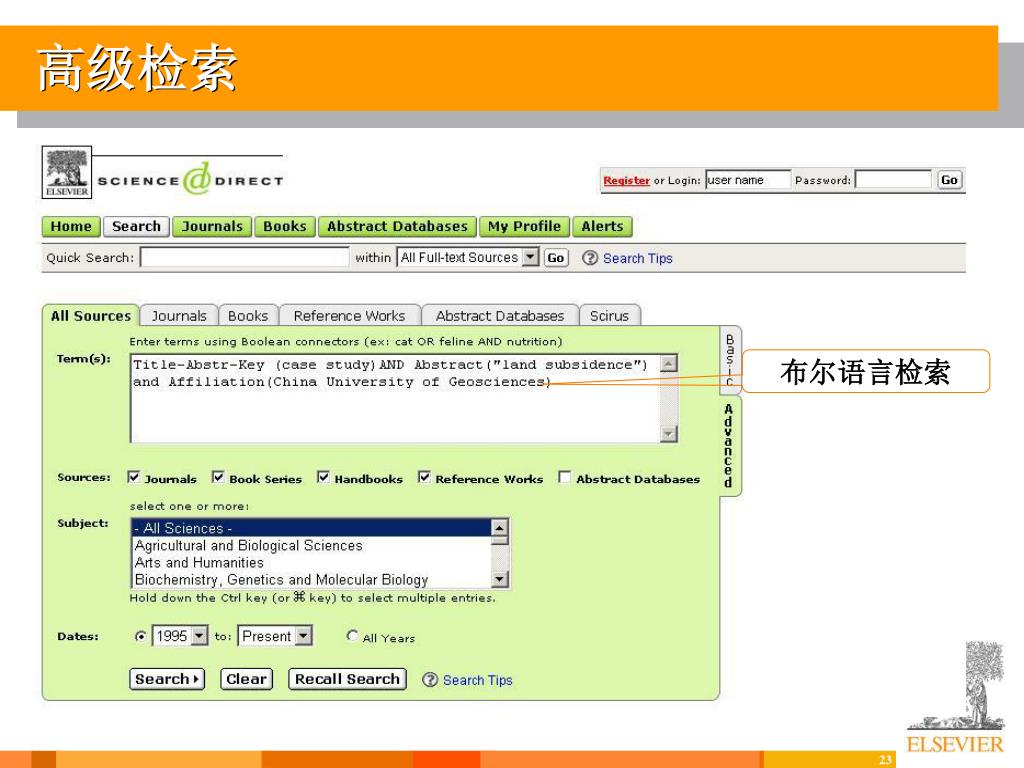The height and width of the screenshot is (768, 1024).
Task: Click the Search button at form bottom
Action: tap(167, 679)
